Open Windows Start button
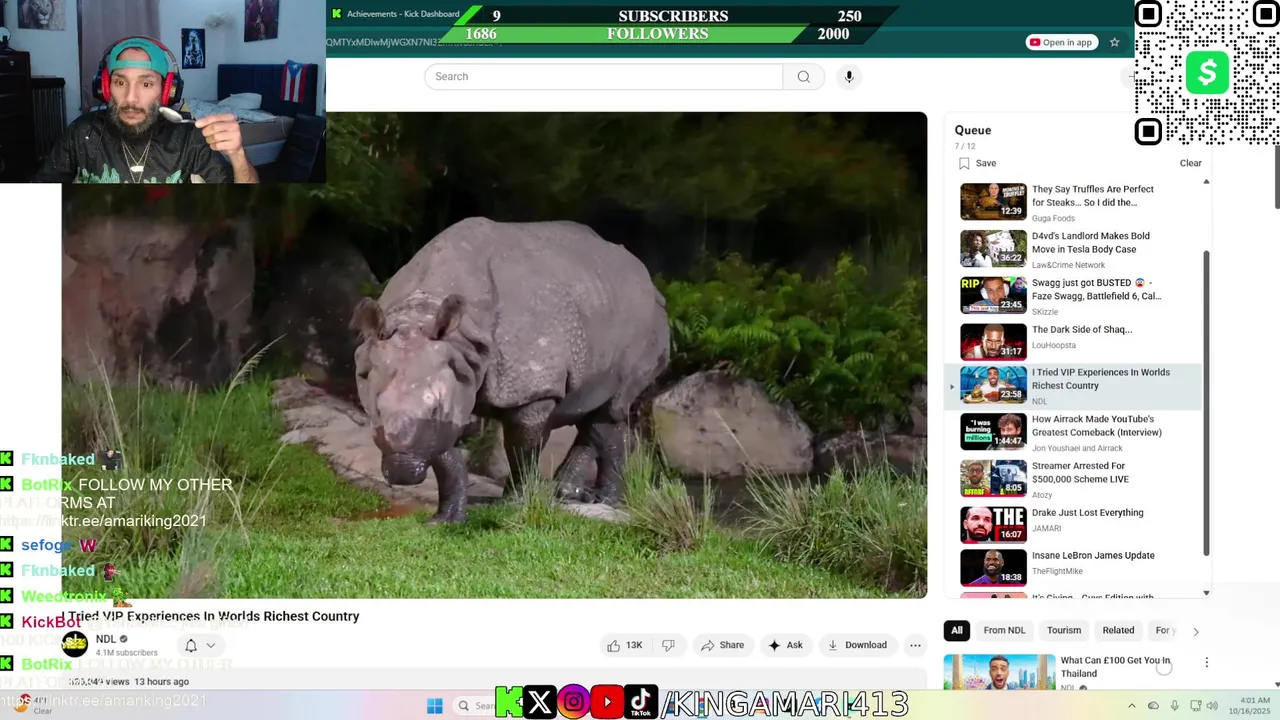This screenshot has height=720, width=1280. coord(435,706)
